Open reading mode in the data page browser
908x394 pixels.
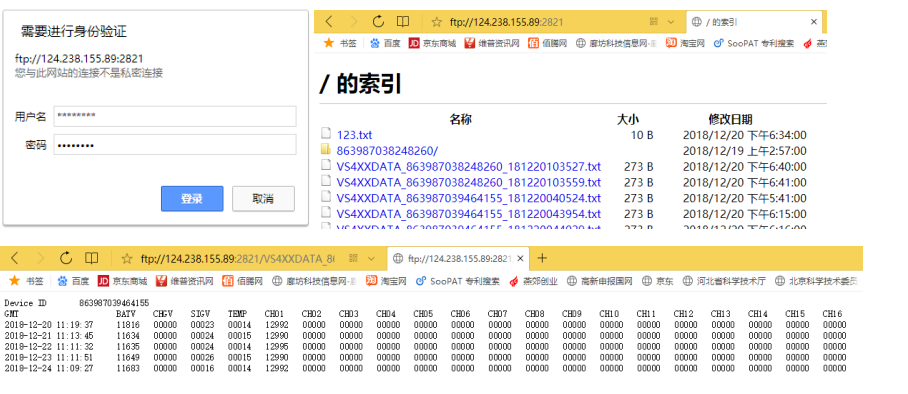(91, 258)
